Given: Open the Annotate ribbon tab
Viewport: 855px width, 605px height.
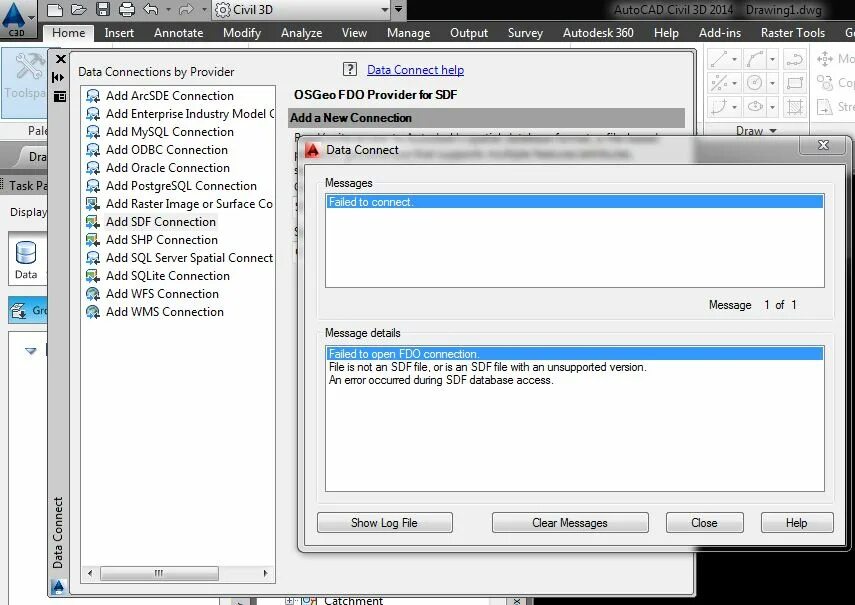Looking at the screenshot, I should click(x=178, y=33).
